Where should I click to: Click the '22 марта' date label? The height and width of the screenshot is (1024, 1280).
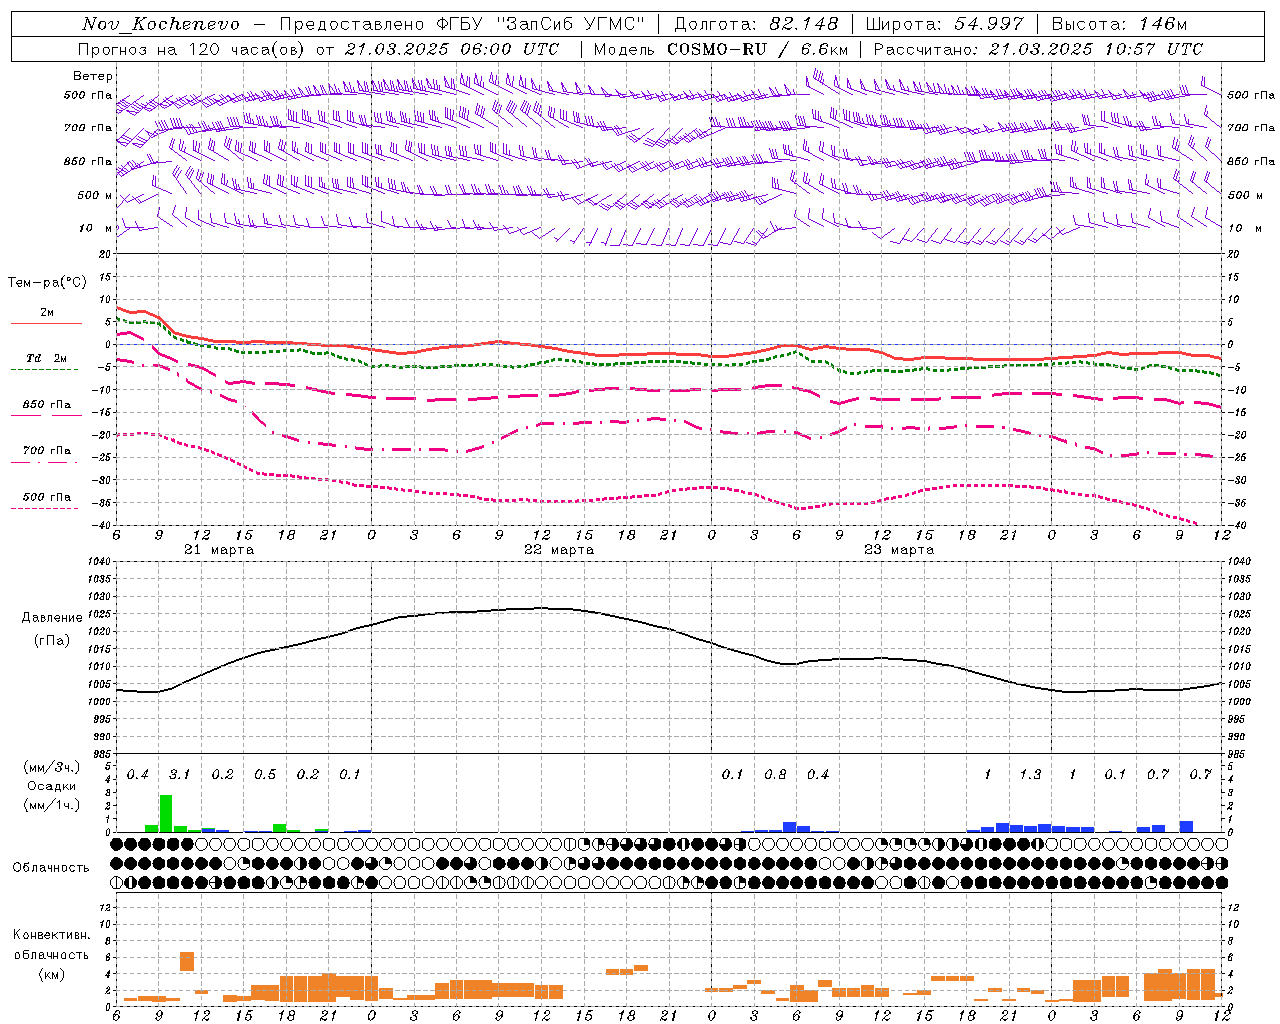[x=559, y=550]
